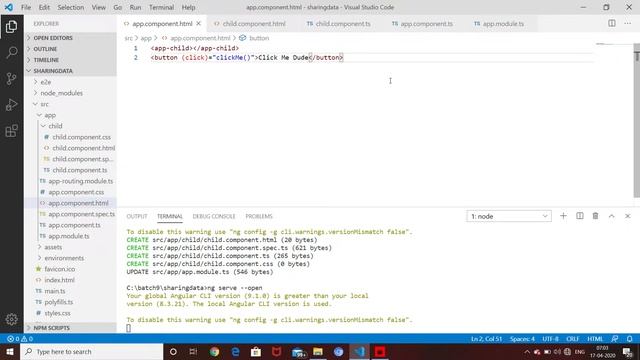
Task: Open the Source Control view
Action: point(11,78)
